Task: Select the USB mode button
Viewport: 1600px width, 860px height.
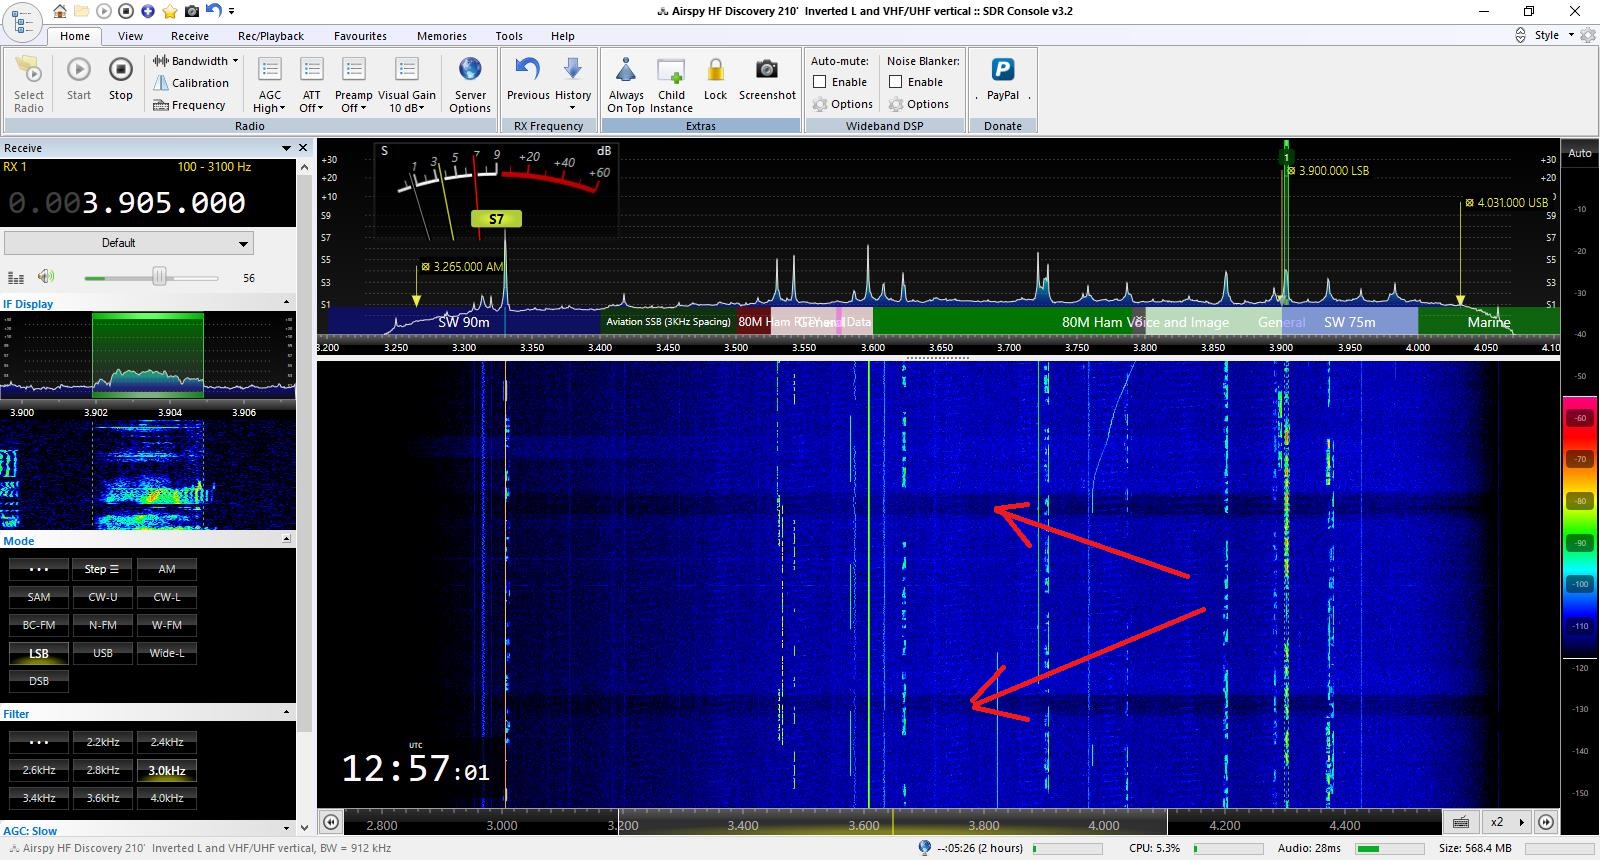Action: tap(103, 653)
